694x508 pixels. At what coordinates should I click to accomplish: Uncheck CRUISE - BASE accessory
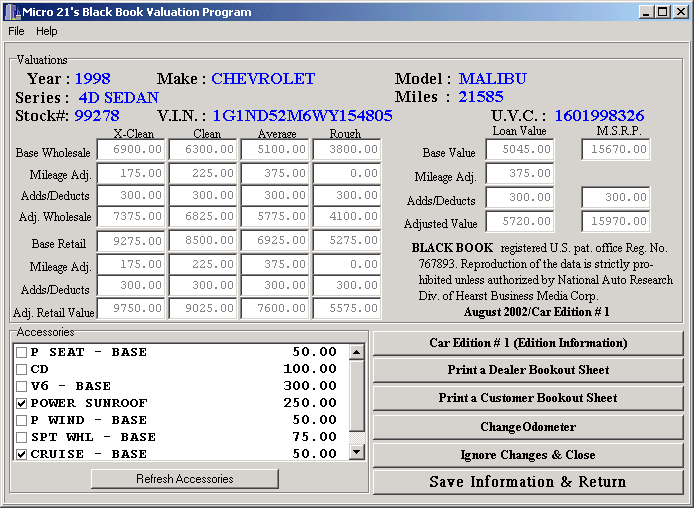pos(21,454)
